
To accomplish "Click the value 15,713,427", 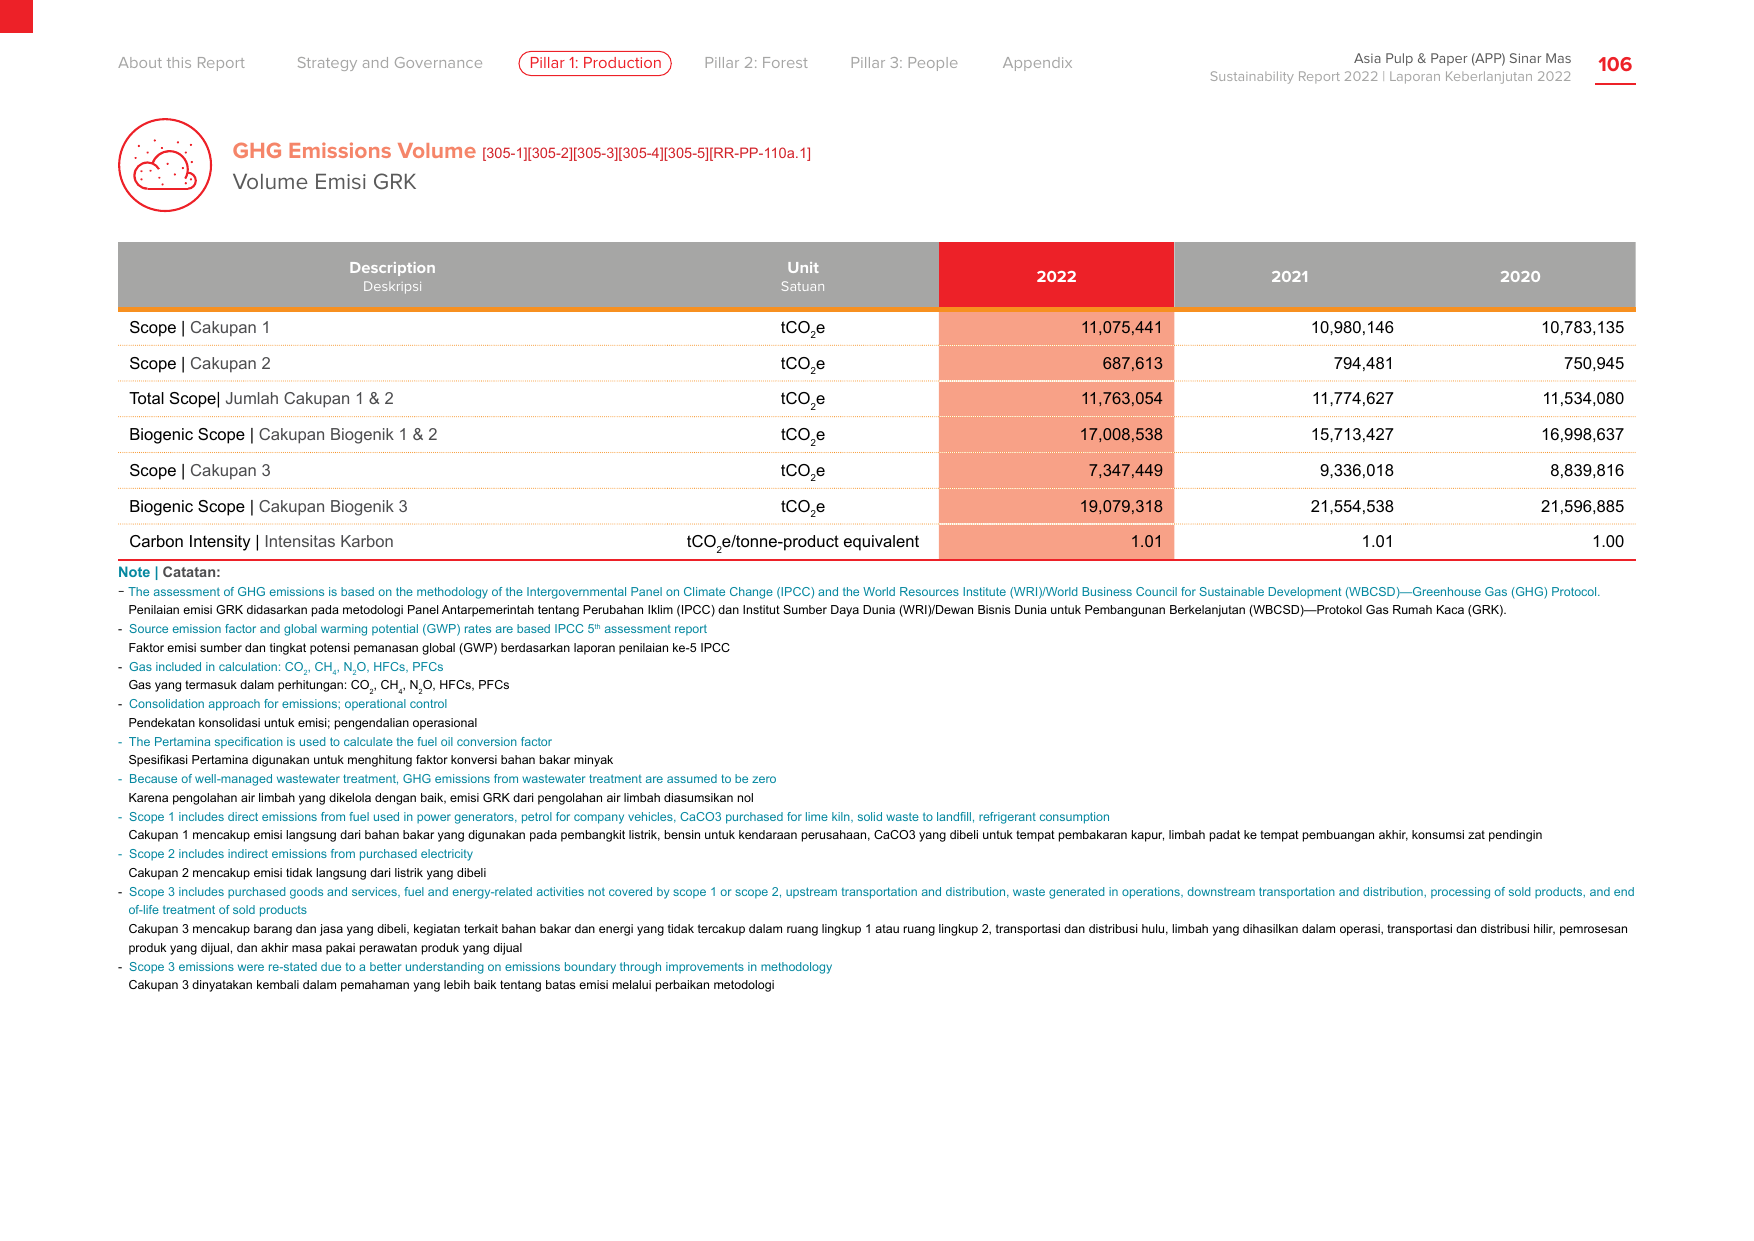I will click(1352, 435).
